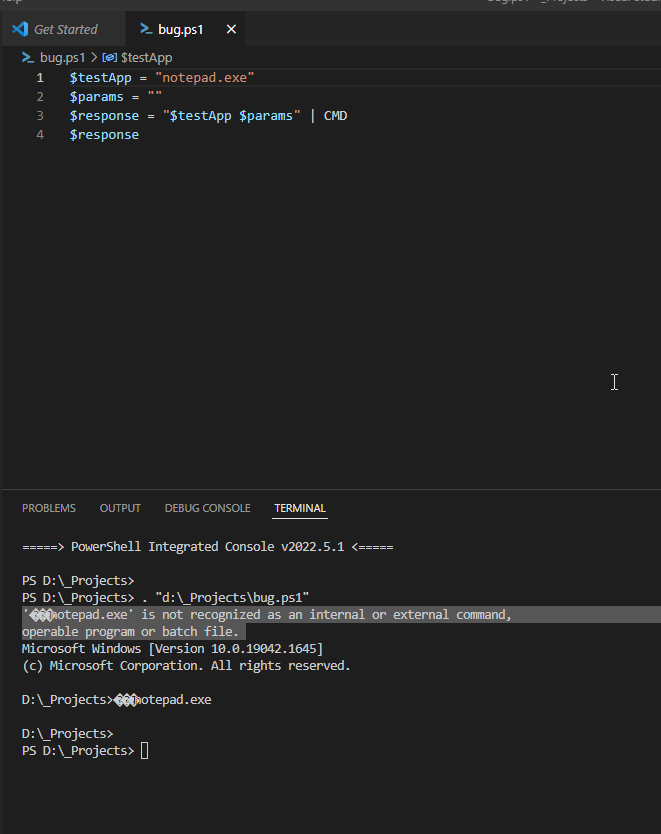
Task: Click line number 3 in the gutter
Action: 40,116
